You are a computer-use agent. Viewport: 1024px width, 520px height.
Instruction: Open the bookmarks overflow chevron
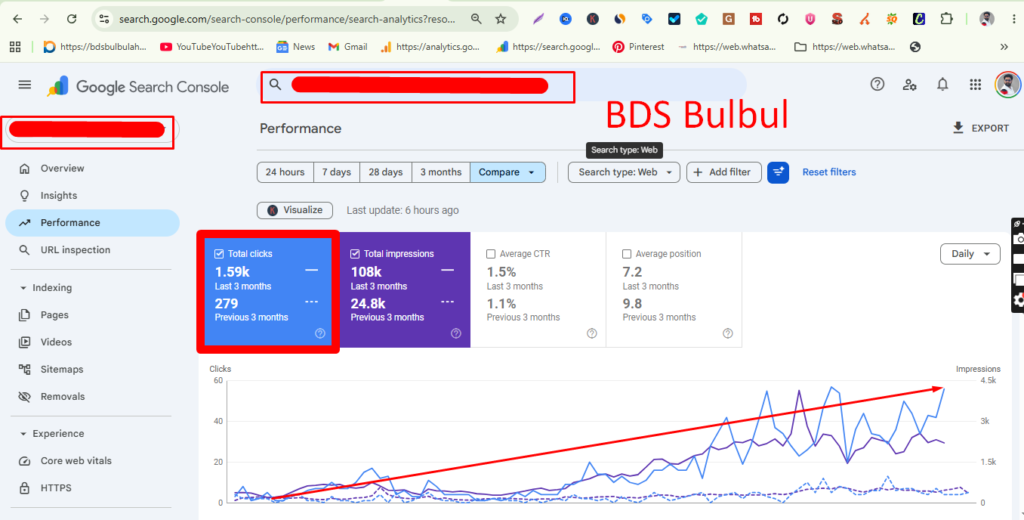click(x=1004, y=47)
